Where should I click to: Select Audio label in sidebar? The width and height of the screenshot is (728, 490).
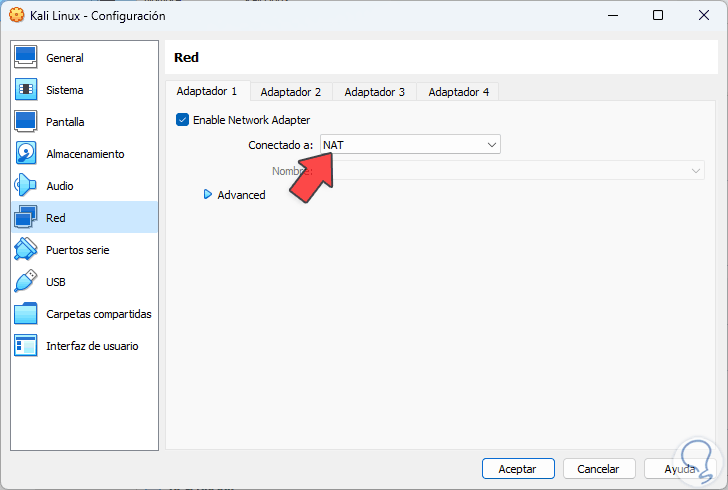point(60,186)
